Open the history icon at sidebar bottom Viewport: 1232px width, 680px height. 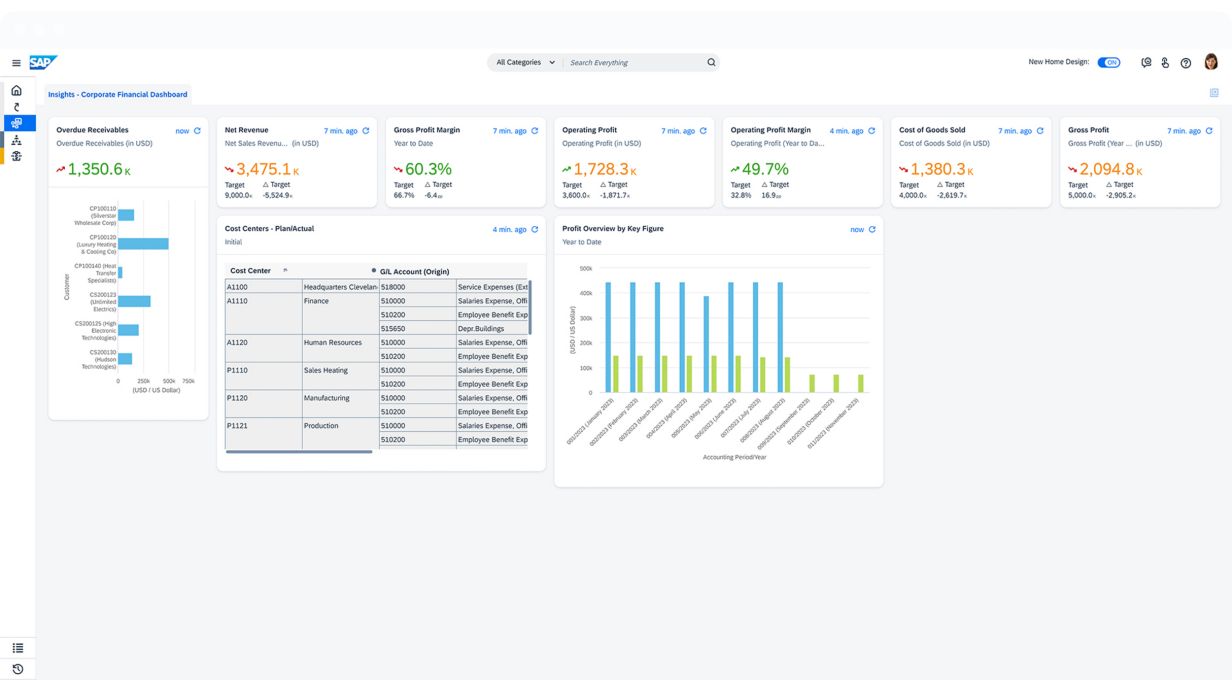pyautogui.click(x=17, y=669)
